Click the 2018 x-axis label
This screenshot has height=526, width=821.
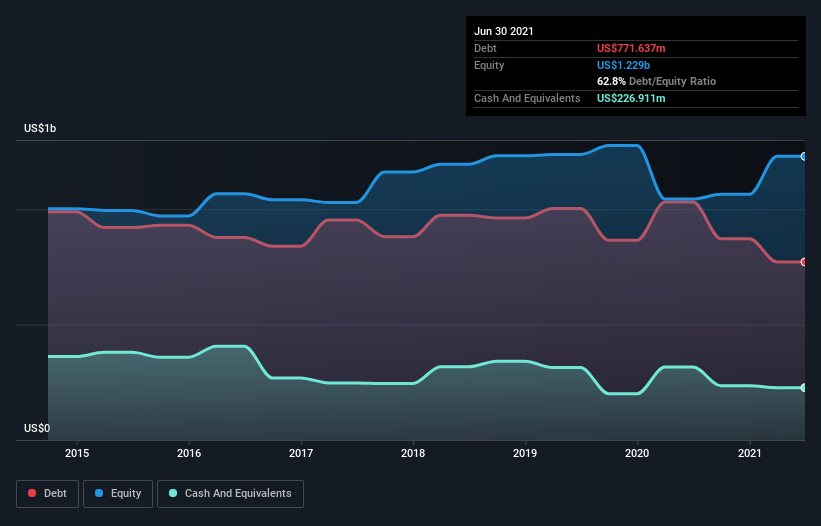point(413,453)
